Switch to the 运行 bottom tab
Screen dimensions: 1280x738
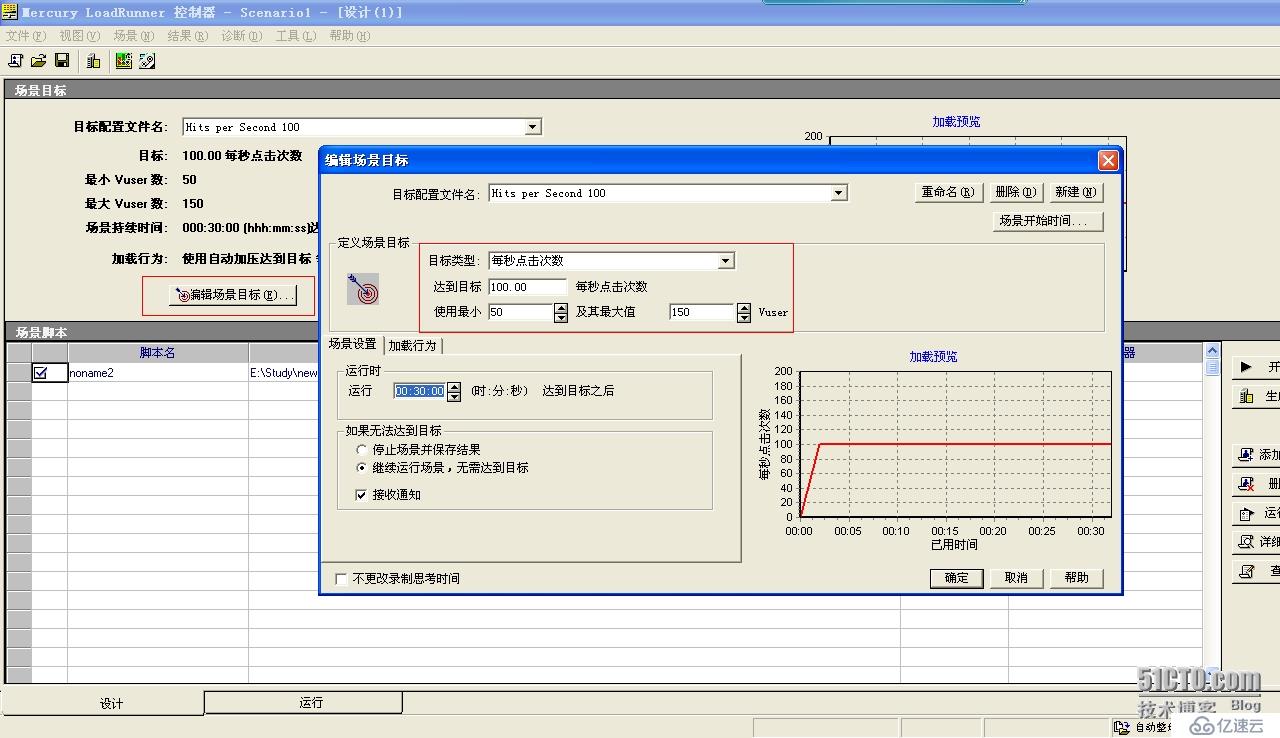304,703
